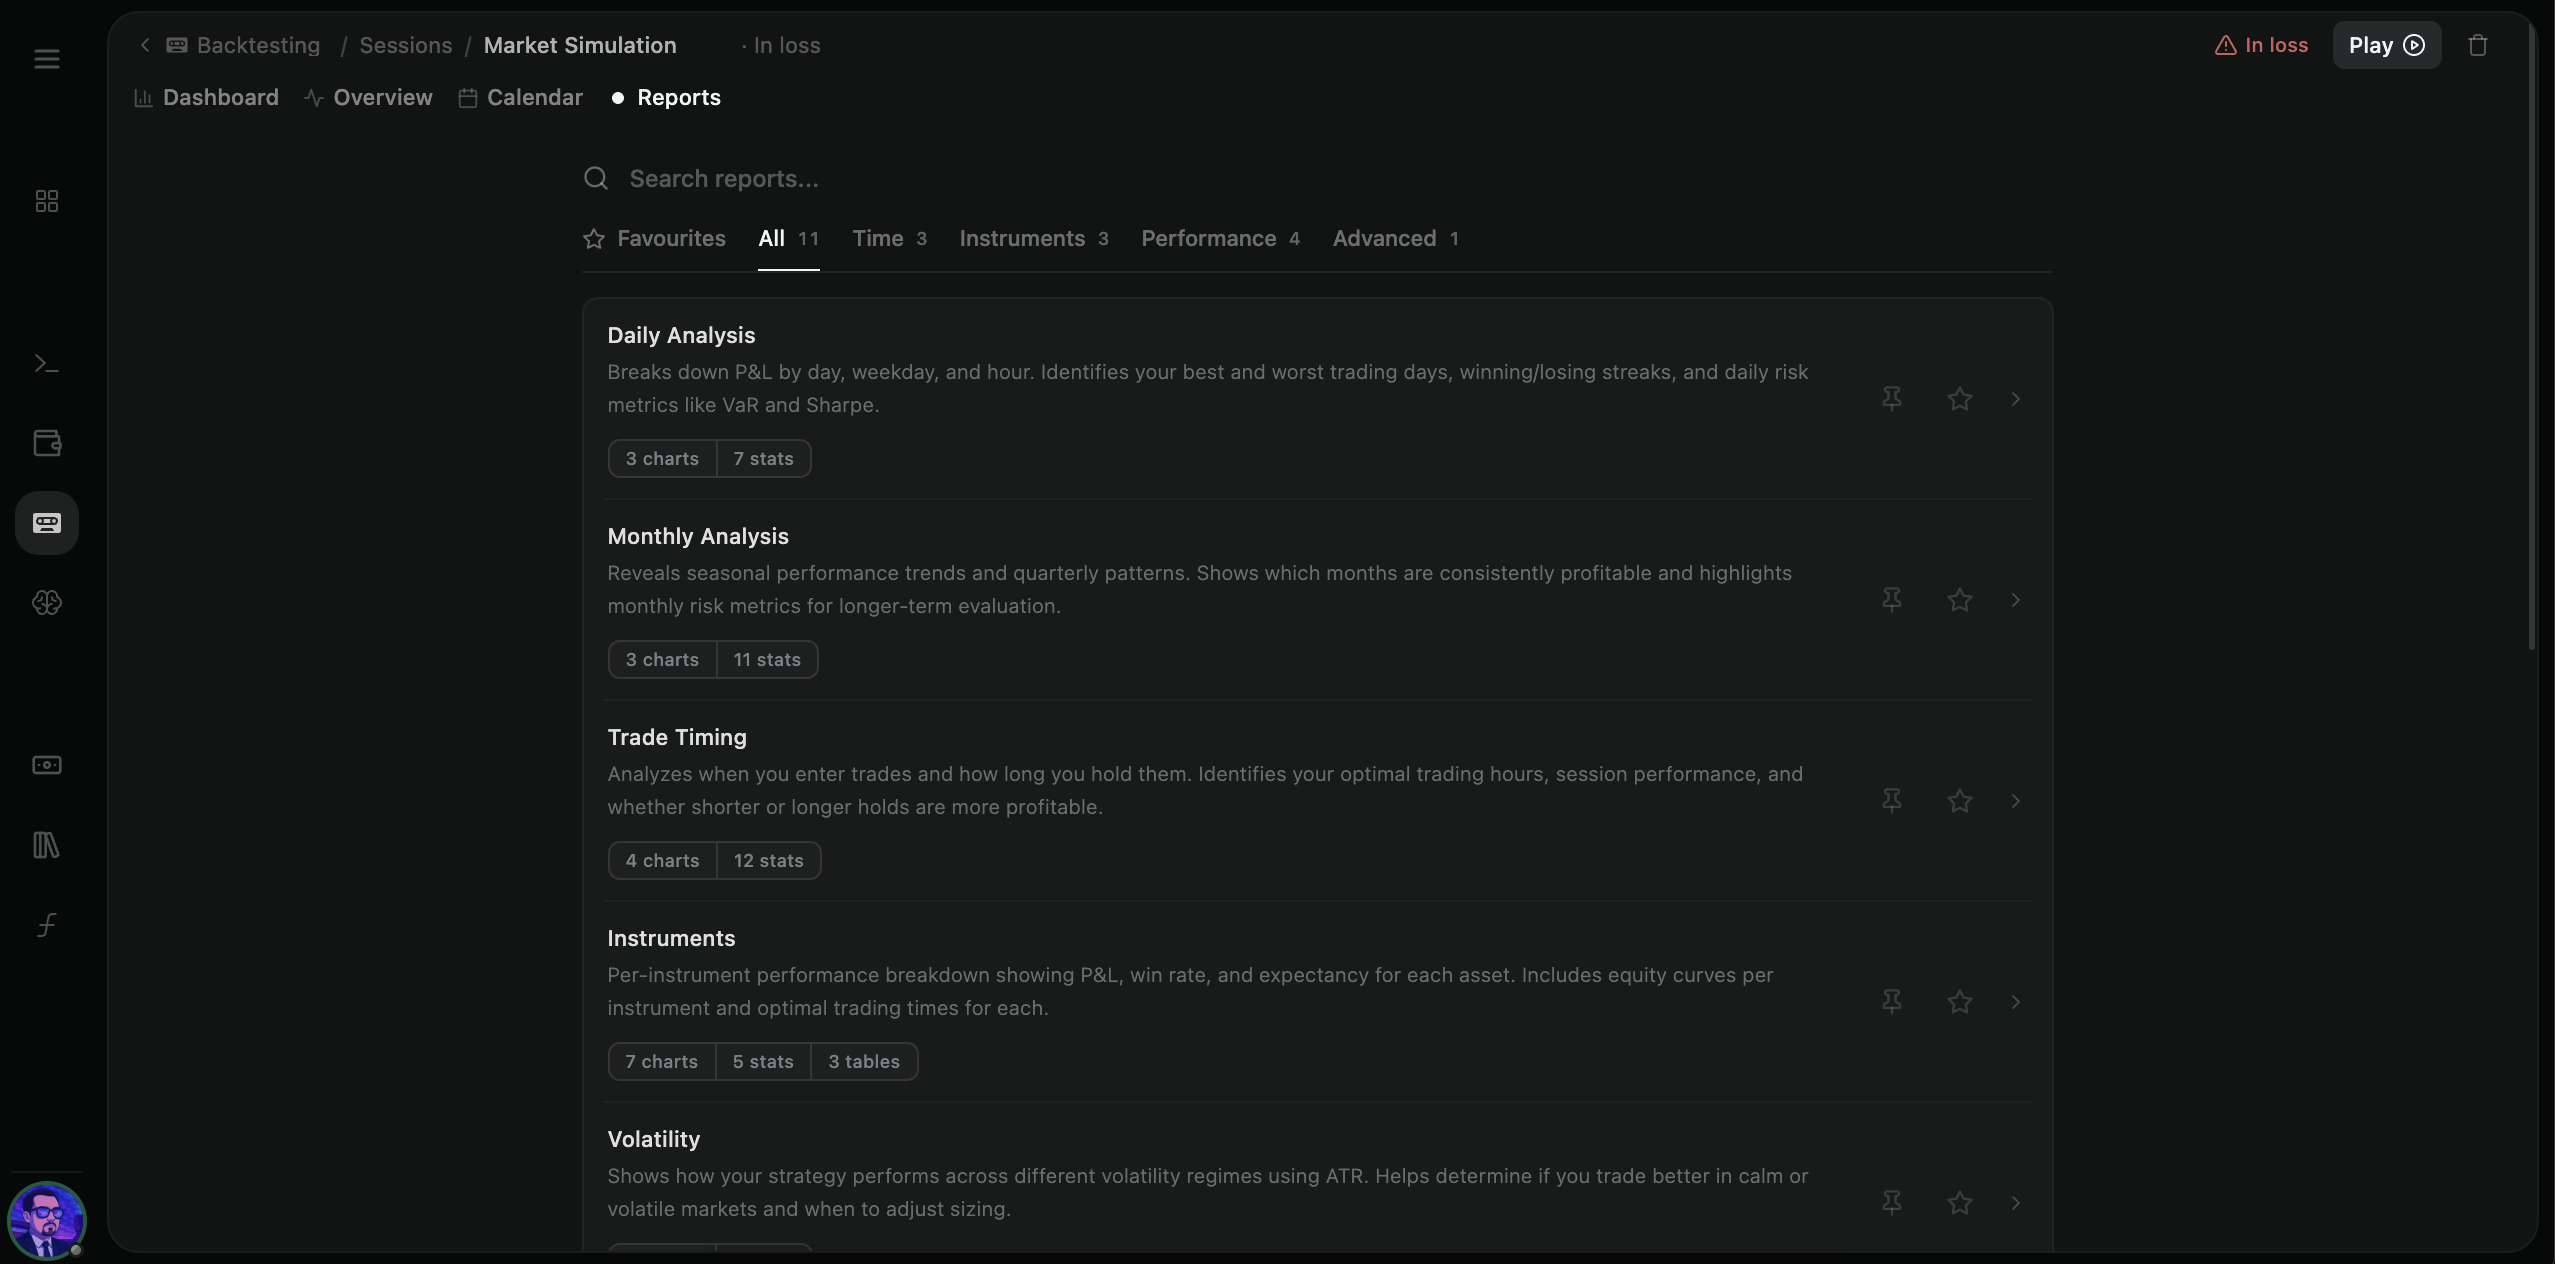Pin the Daily Analysis report
This screenshot has height=1264, width=2555.
pos(1891,399)
